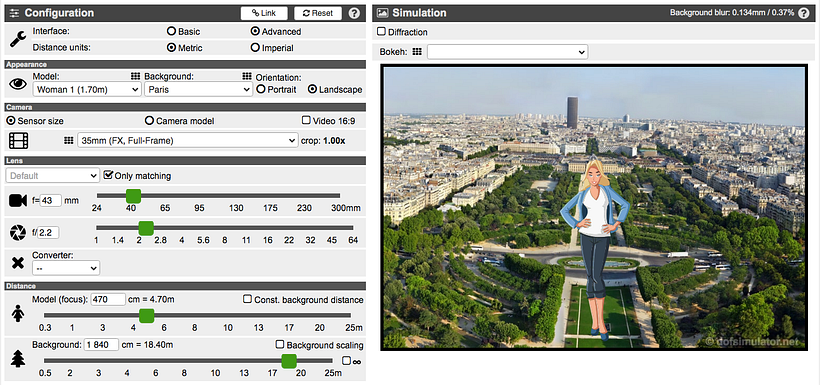Click the X converter icon
Image resolution: width=820 pixels, height=385 pixels.
click(x=18, y=263)
